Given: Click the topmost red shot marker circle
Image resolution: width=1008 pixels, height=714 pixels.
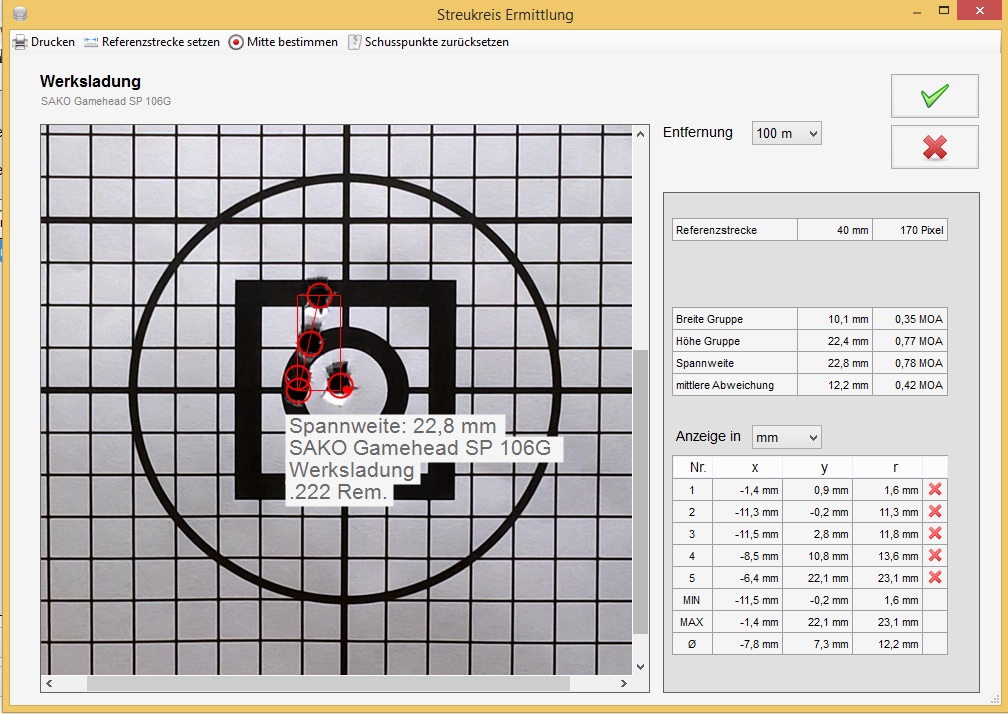Looking at the screenshot, I should tap(319, 296).
